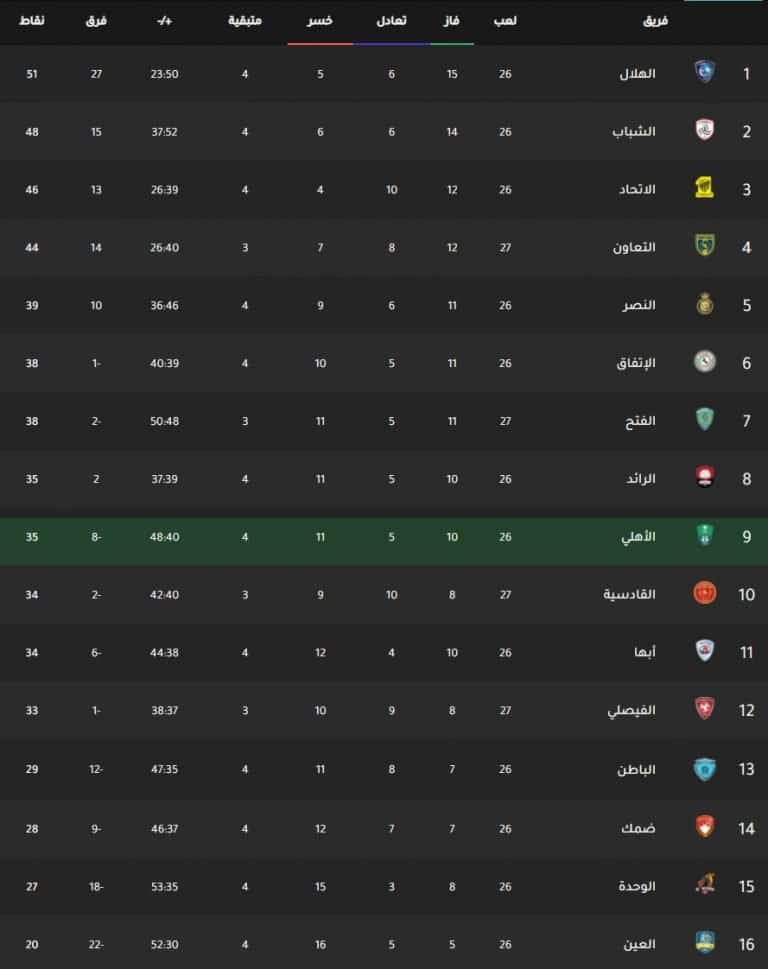The width and height of the screenshot is (768, 969).
Task: Click the Al-Raed red crest
Action: click(x=704, y=477)
